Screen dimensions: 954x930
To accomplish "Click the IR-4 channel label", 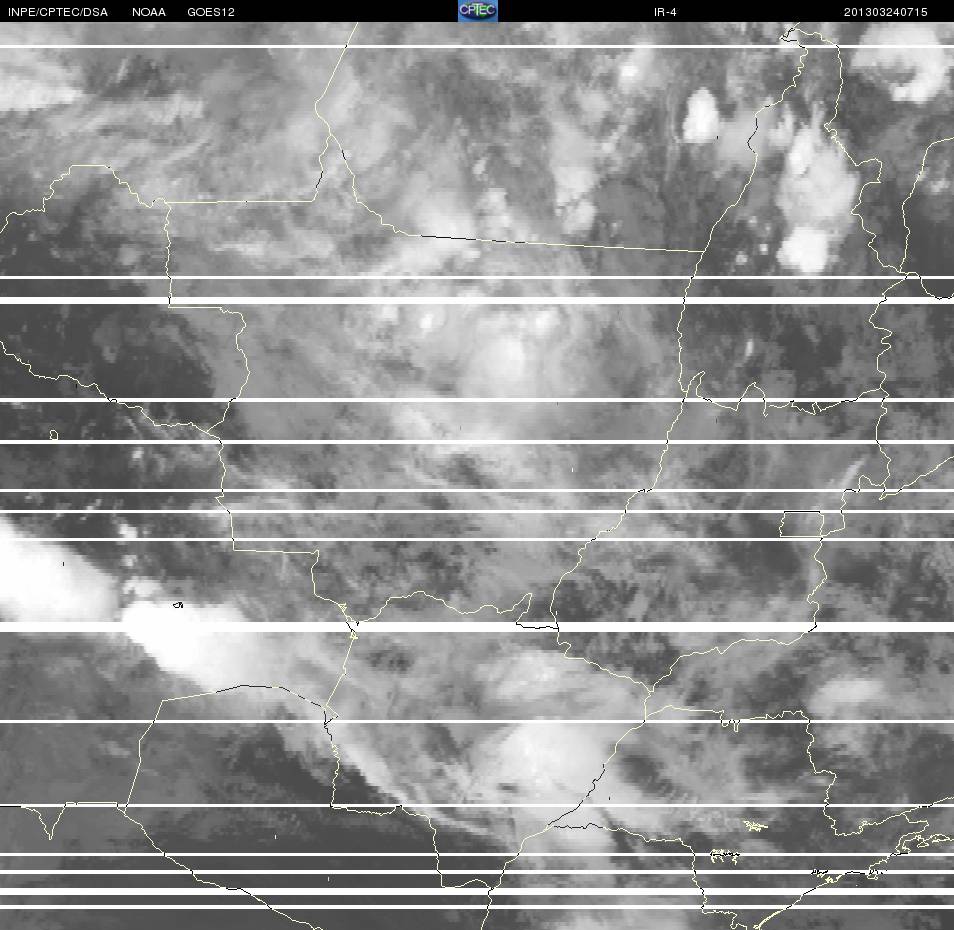I will pos(665,12).
